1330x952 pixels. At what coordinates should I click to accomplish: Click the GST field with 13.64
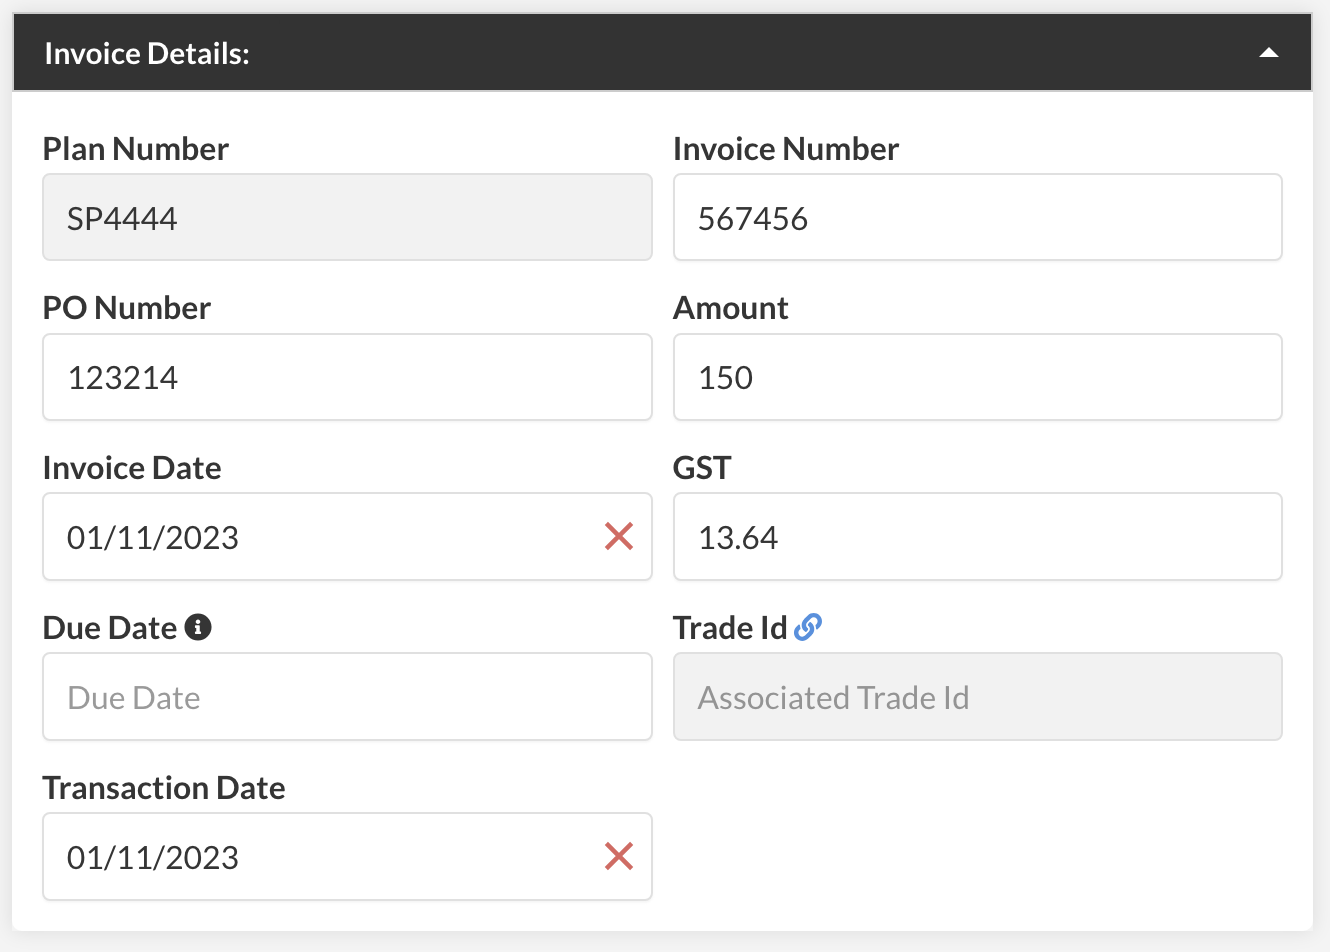coord(977,537)
